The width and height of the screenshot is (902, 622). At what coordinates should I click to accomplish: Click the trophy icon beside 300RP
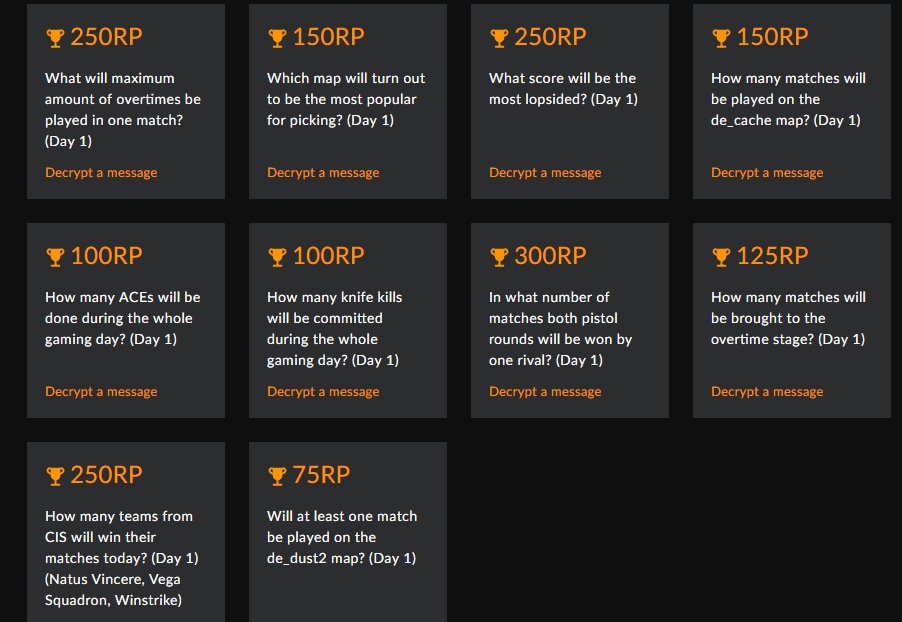coord(499,257)
